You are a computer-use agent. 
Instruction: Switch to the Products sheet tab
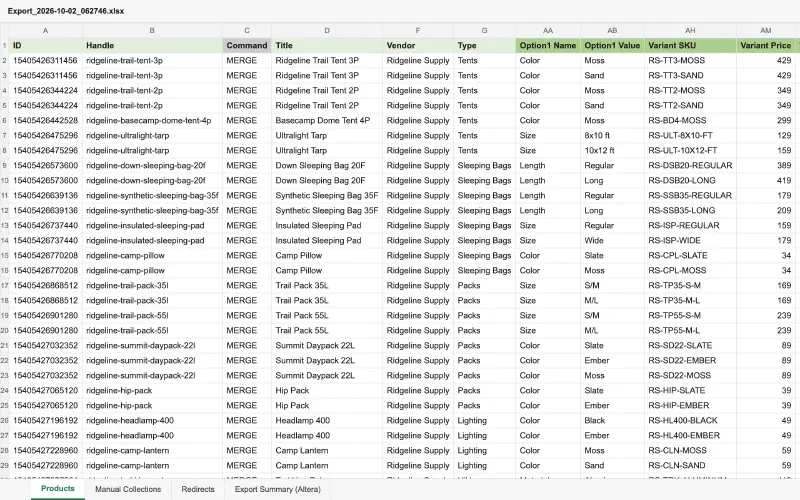point(58,489)
